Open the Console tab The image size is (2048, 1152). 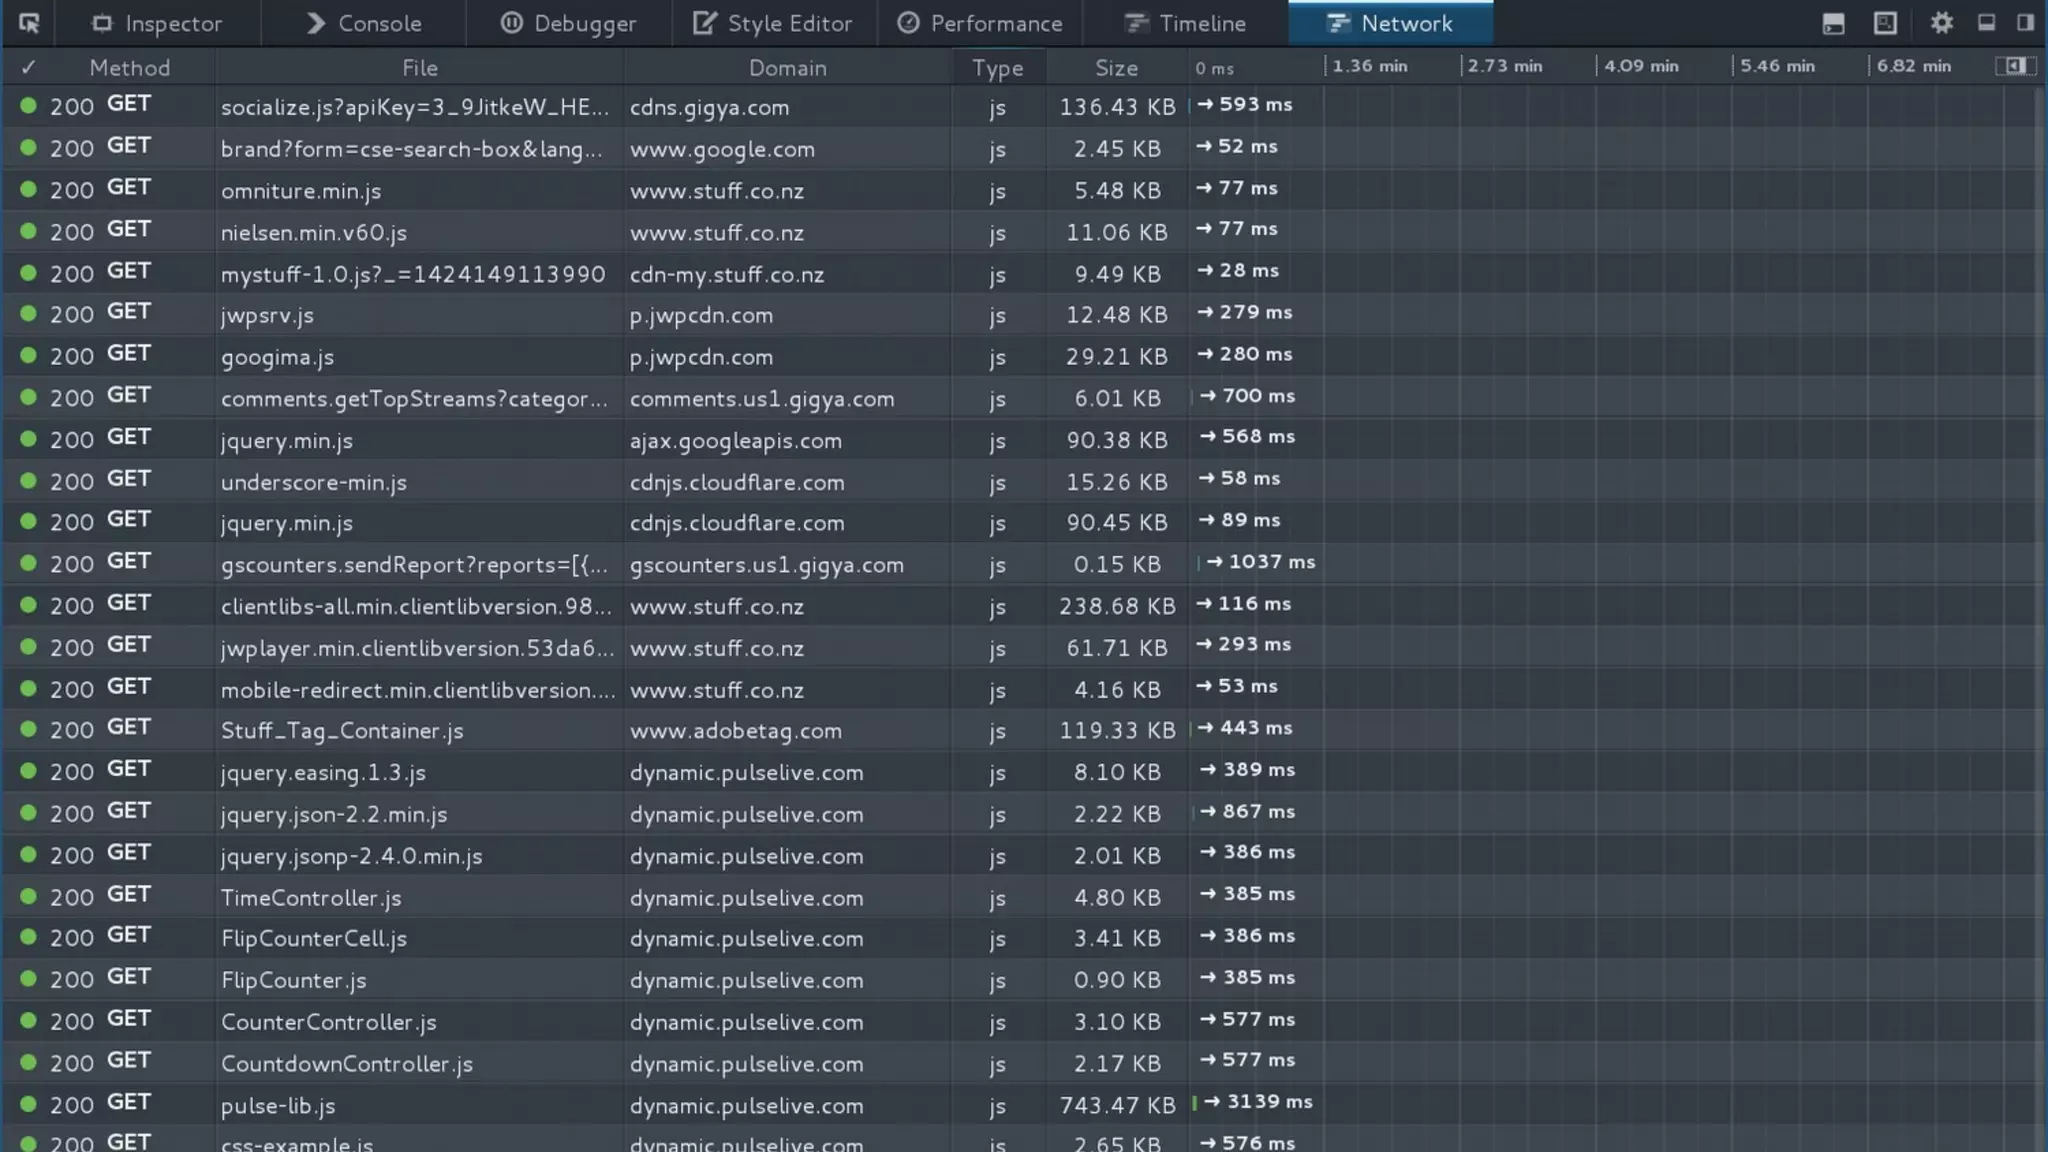coord(363,23)
